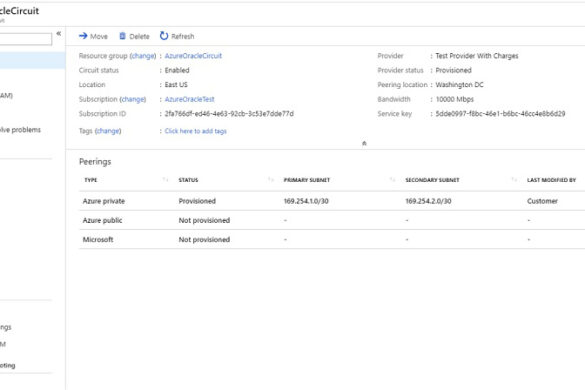Select the highlighted Overview sidebar item
This screenshot has width=585, height=390.
pyautogui.click(x=32, y=60)
